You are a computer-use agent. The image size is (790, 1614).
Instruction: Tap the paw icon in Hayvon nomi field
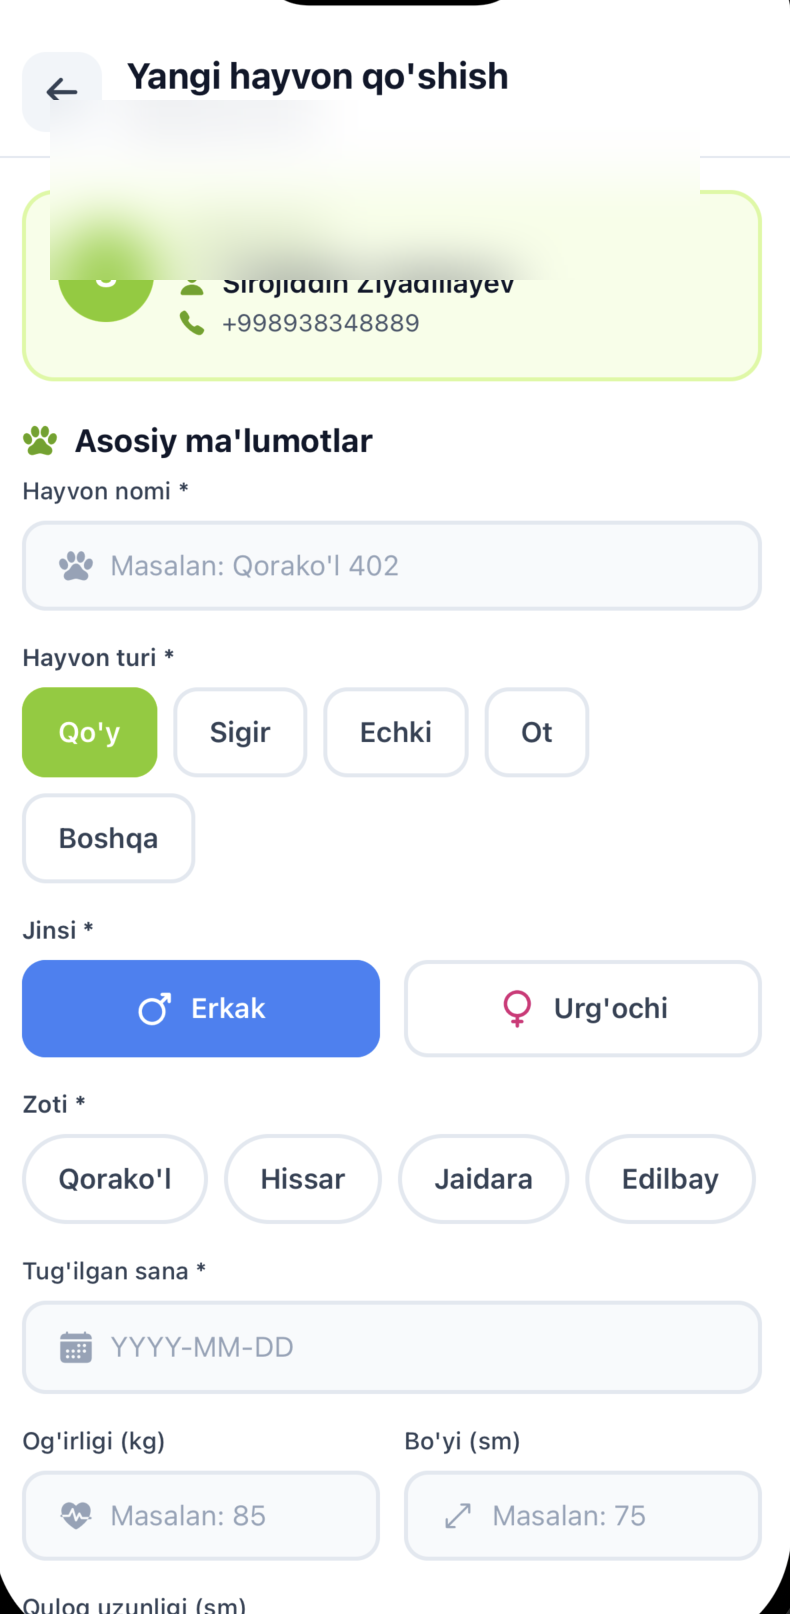tap(76, 566)
